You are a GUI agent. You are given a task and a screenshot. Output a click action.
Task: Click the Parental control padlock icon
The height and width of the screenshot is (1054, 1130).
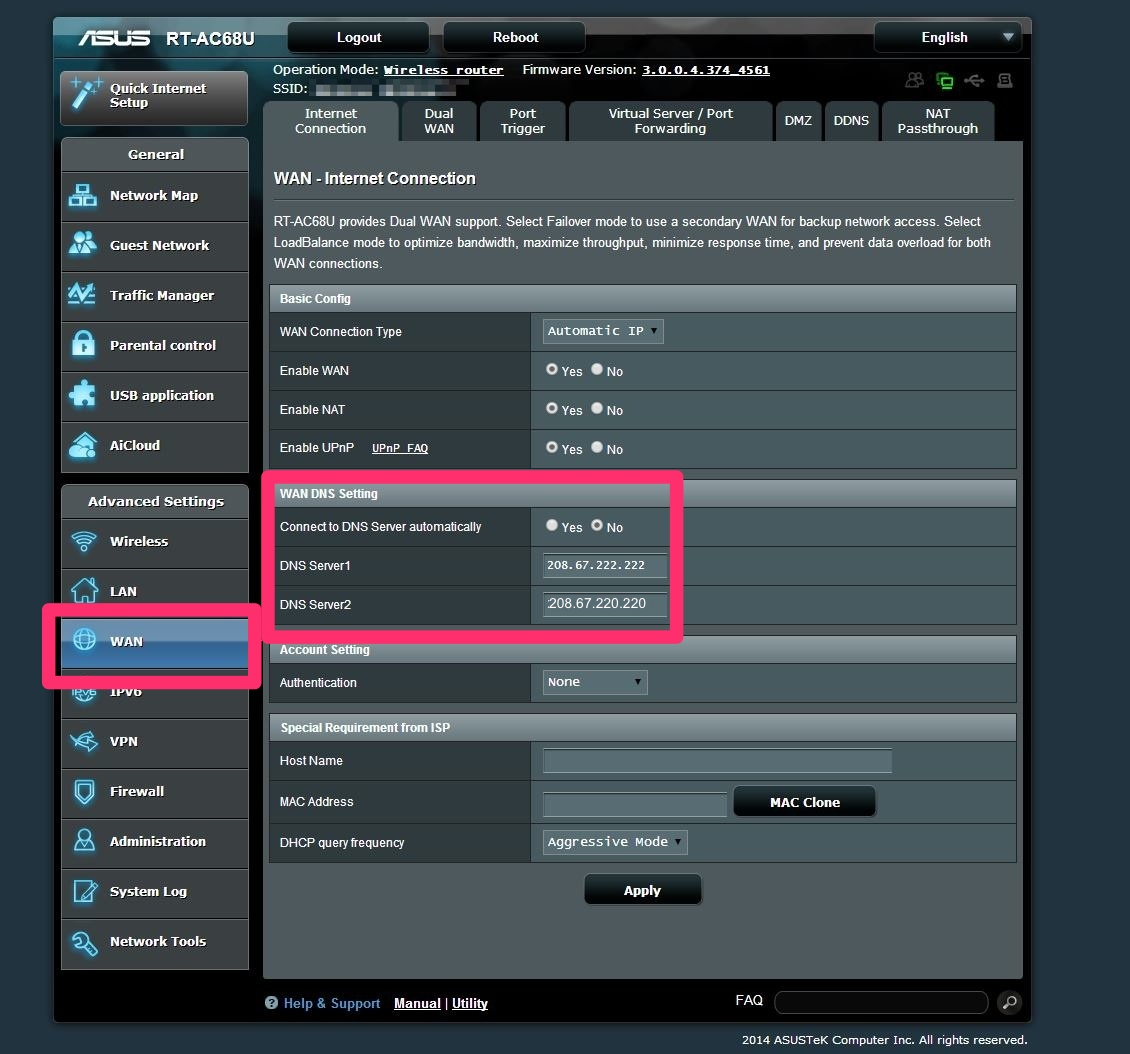click(84, 344)
